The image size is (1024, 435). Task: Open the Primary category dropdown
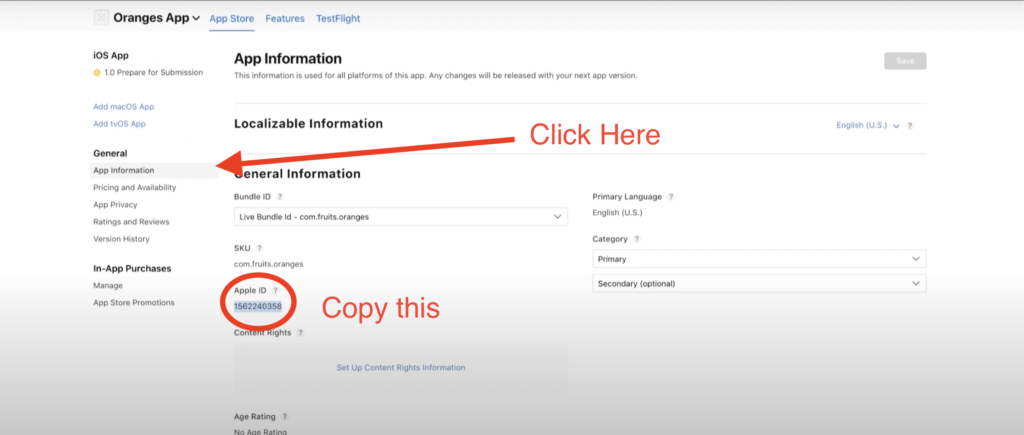tap(758, 259)
